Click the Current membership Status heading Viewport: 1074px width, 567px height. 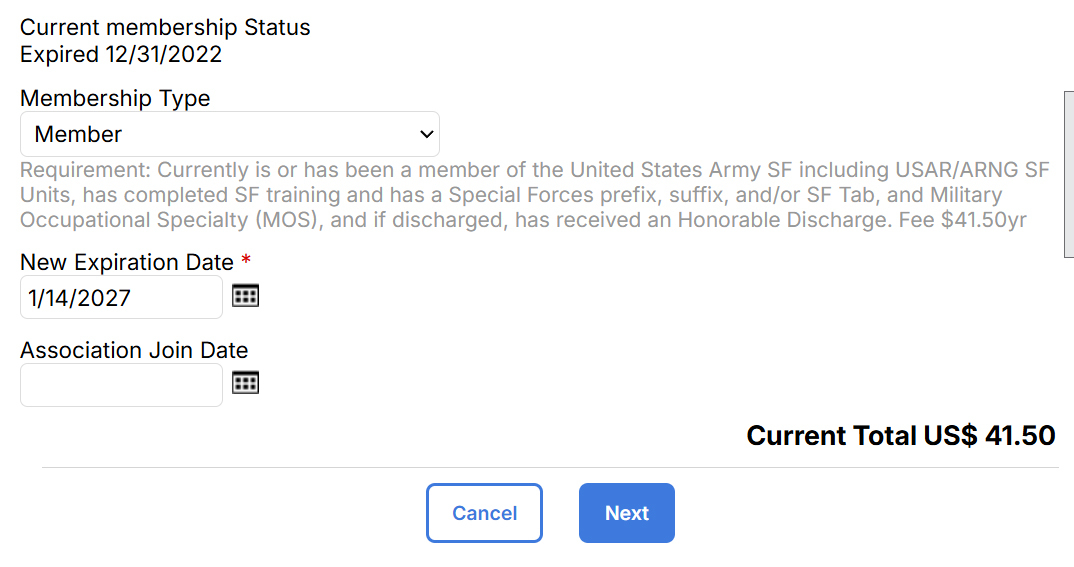pyautogui.click(x=165, y=27)
